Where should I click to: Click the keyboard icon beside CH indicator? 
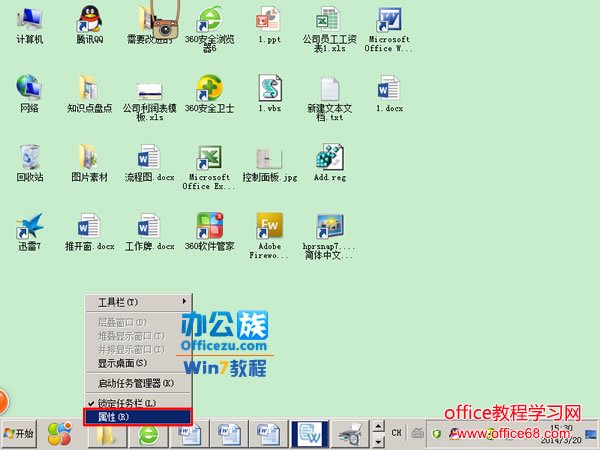[x=417, y=433]
